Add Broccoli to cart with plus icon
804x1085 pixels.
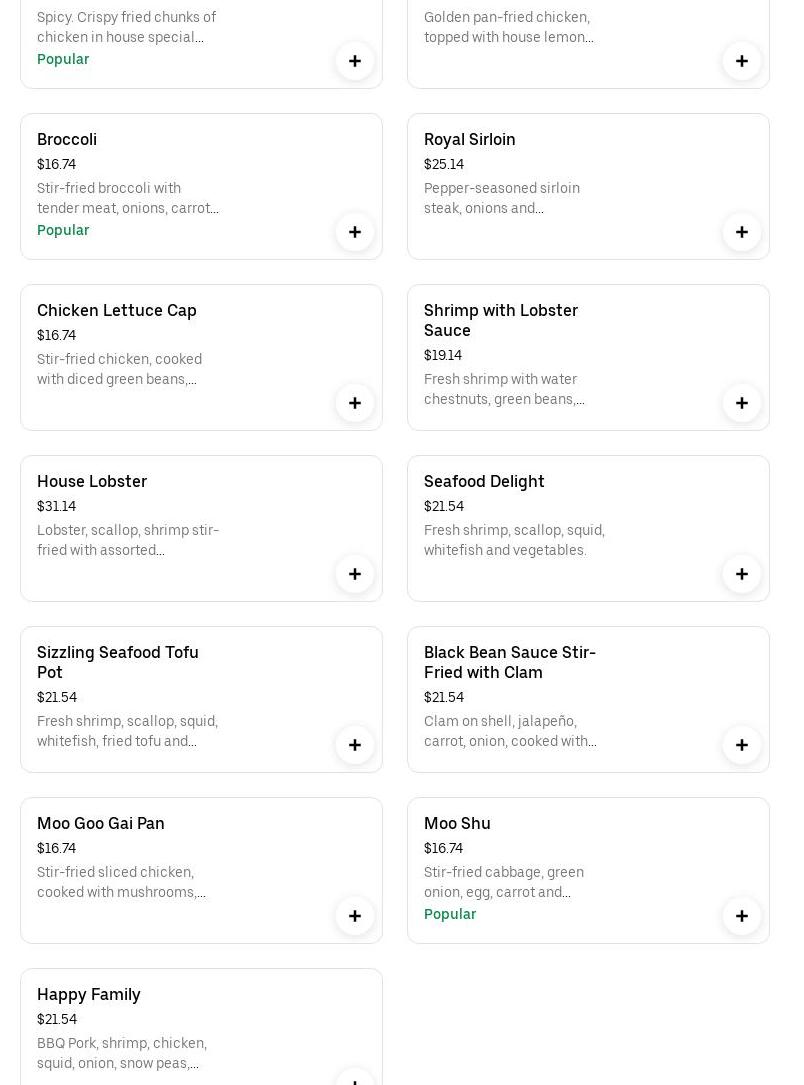click(355, 232)
